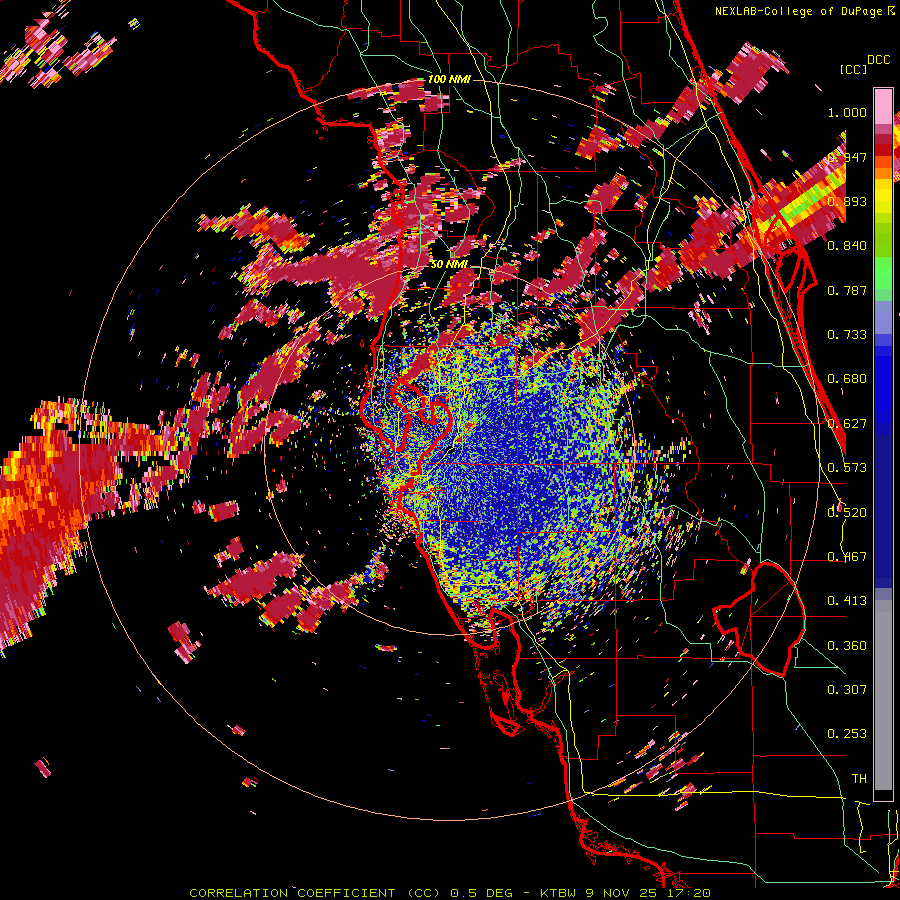
Task: Click the pink top segment of the color bar
Action: tap(883, 106)
